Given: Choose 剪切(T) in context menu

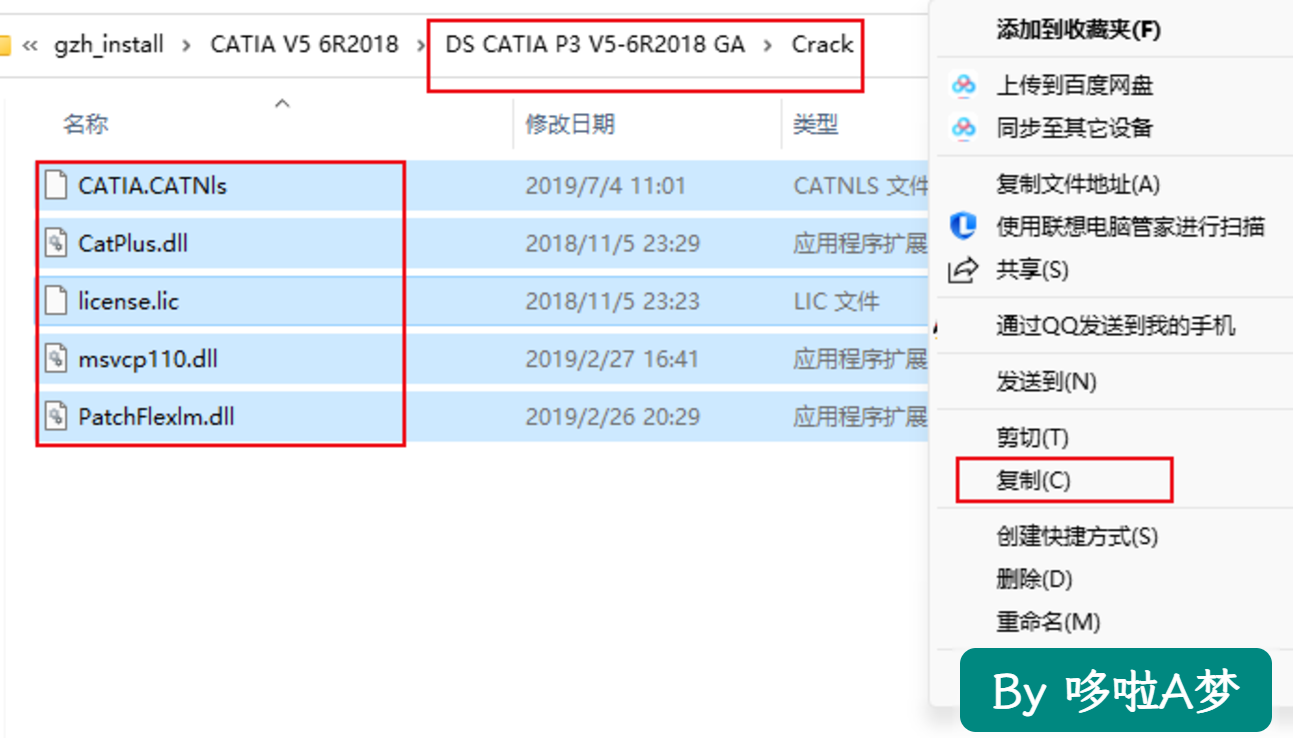Looking at the screenshot, I should pos(1033,438).
